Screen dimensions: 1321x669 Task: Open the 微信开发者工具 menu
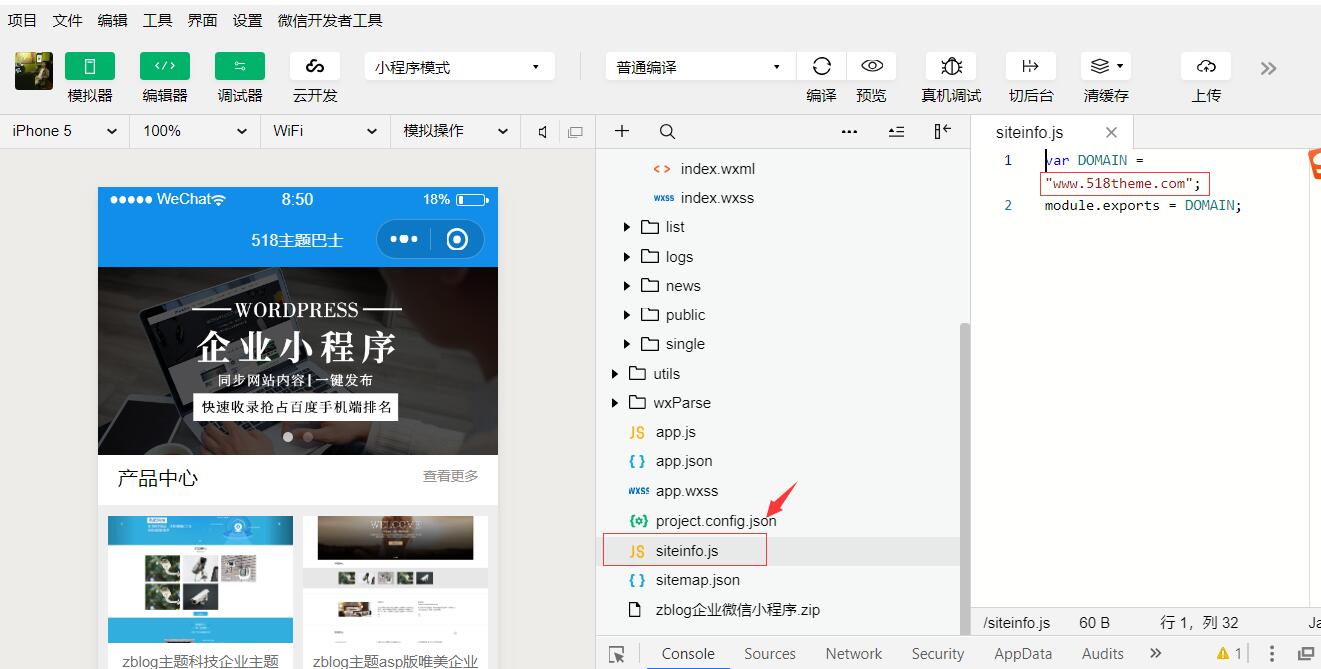pyautogui.click(x=330, y=20)
